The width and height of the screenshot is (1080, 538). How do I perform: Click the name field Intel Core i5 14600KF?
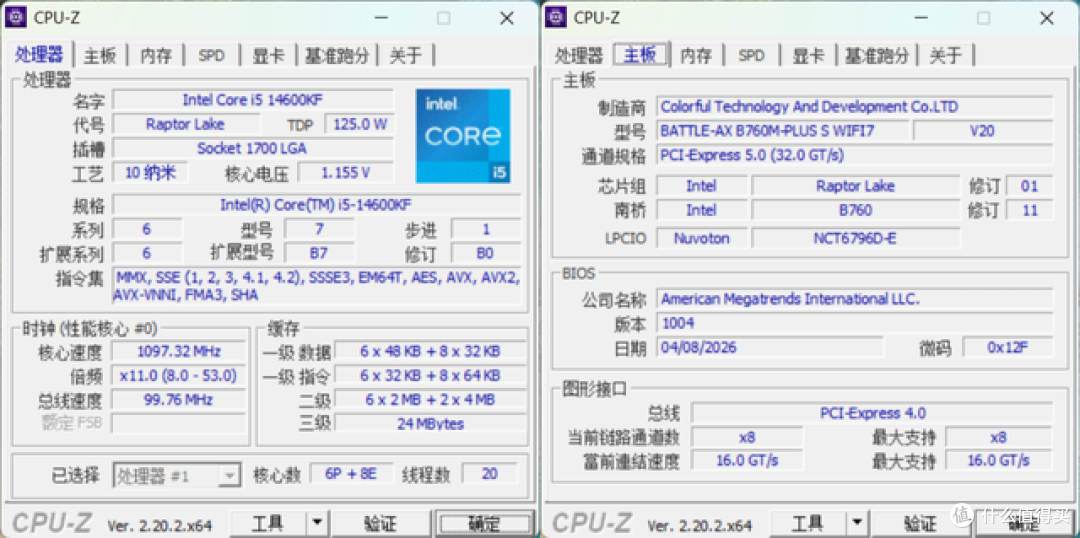(x=253, y=100)
